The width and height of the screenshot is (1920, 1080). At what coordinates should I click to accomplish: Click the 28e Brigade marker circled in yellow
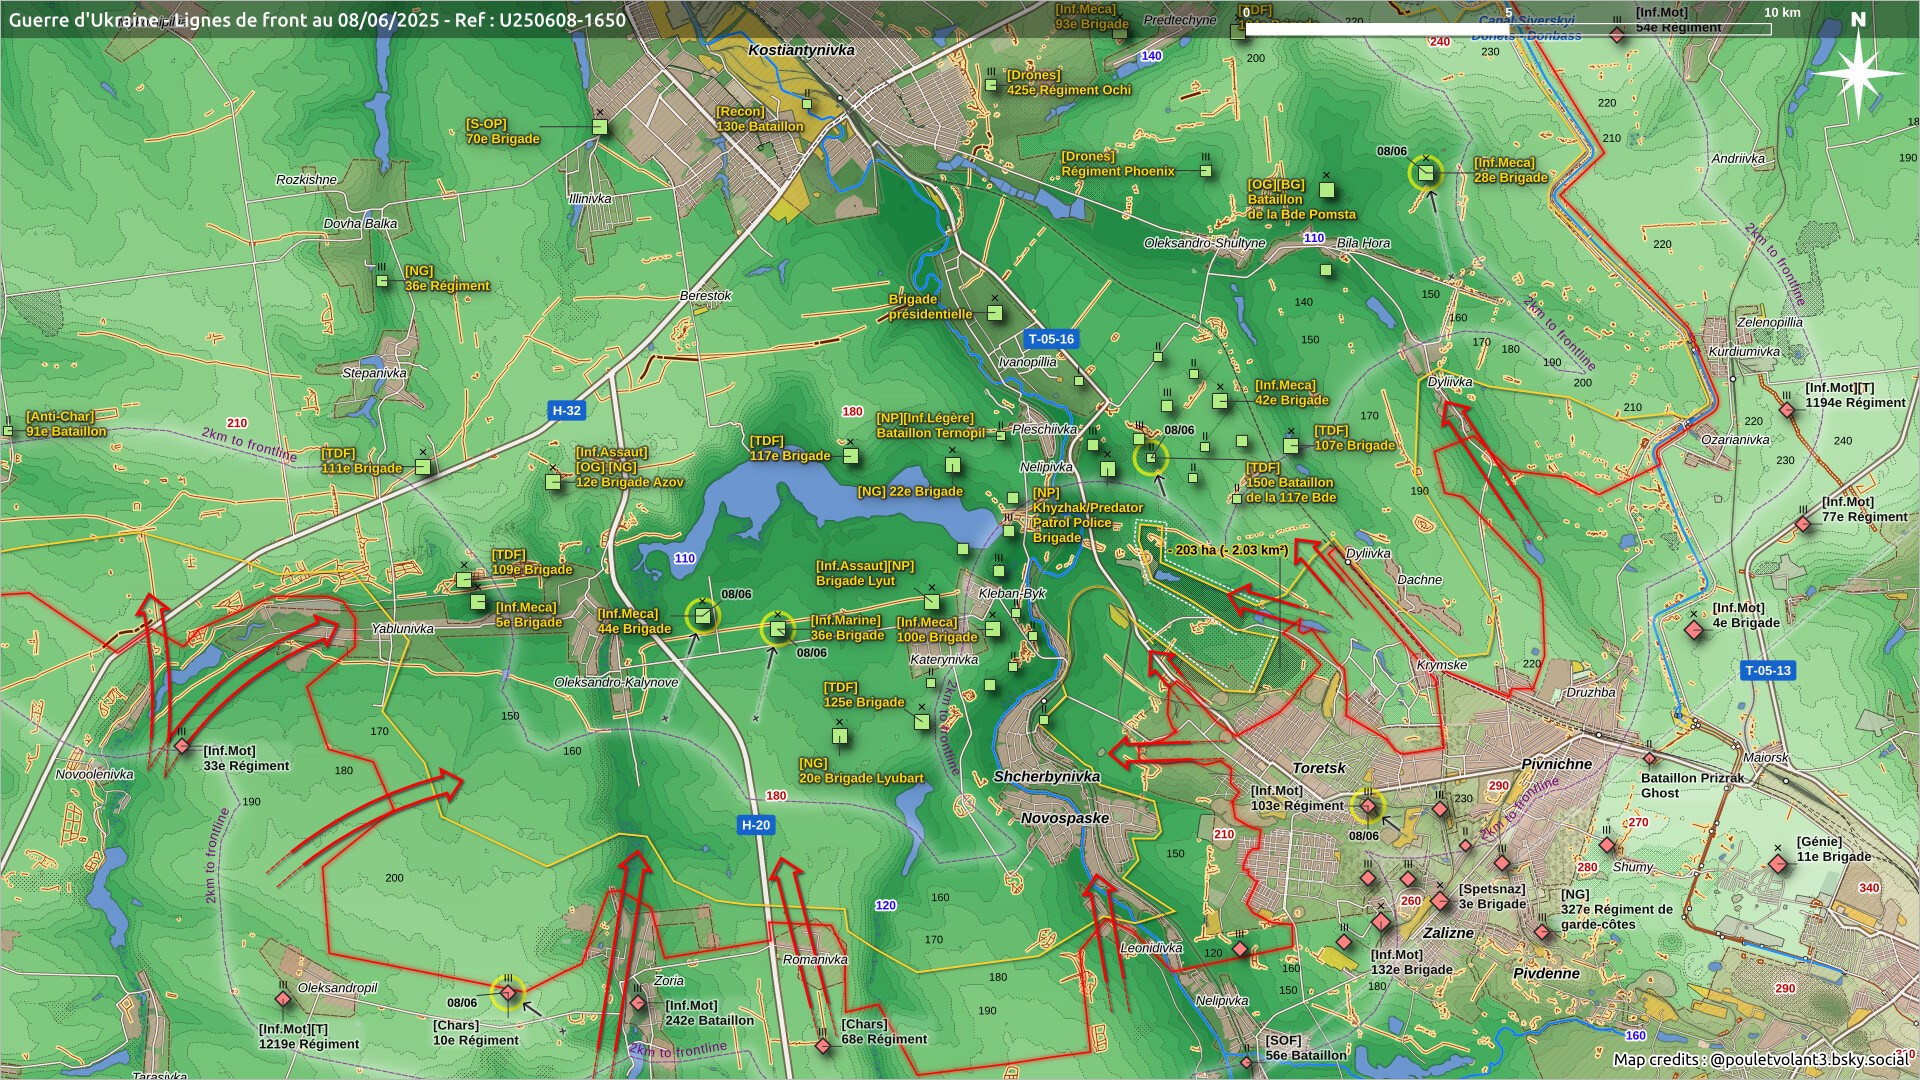[1426, 173]
